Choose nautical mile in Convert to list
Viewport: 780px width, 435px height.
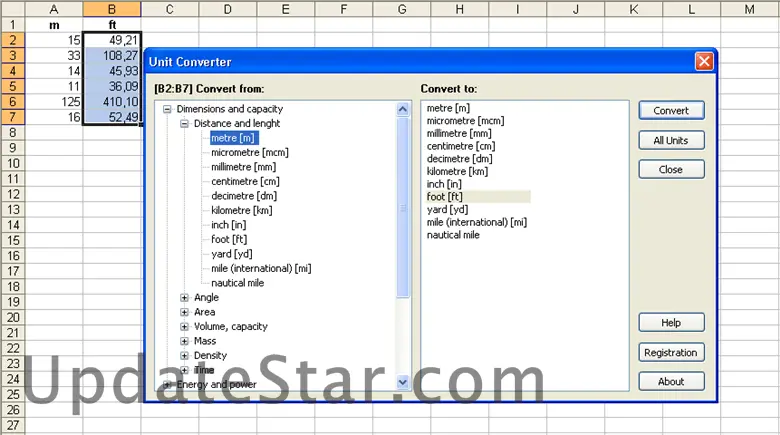(x=453, y=235)
